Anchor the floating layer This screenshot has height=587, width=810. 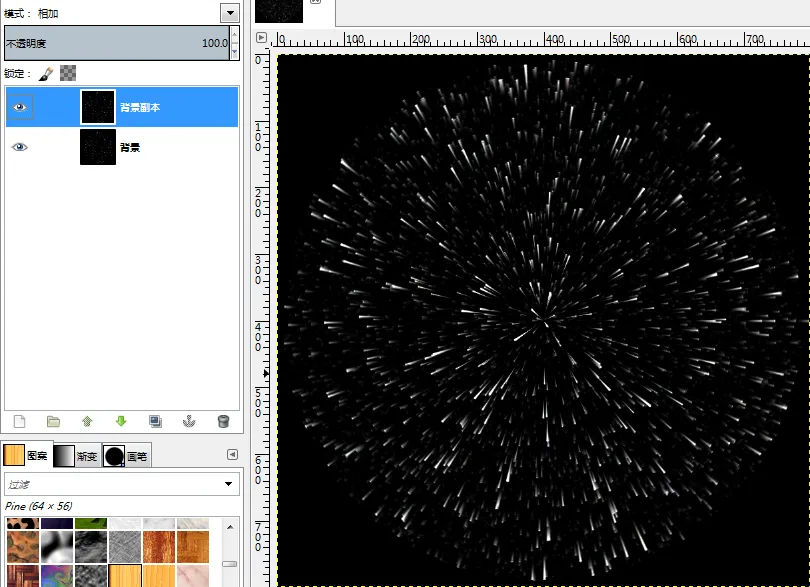pos(189,421)
